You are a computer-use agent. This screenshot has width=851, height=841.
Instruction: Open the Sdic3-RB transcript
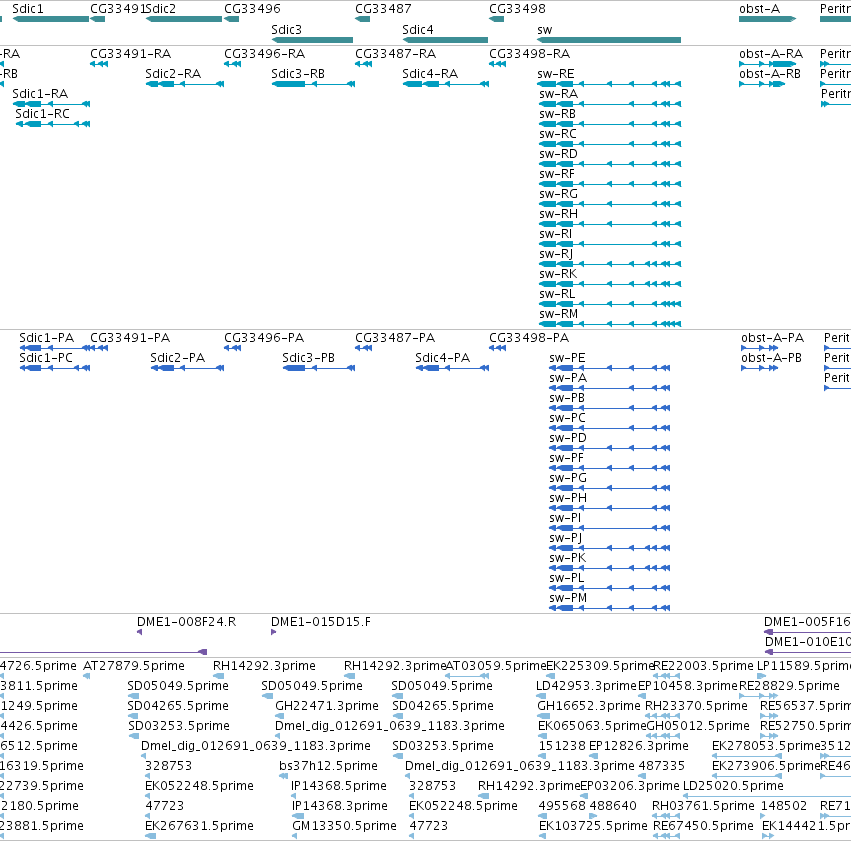pyautogui.click(x=313, y=84)
